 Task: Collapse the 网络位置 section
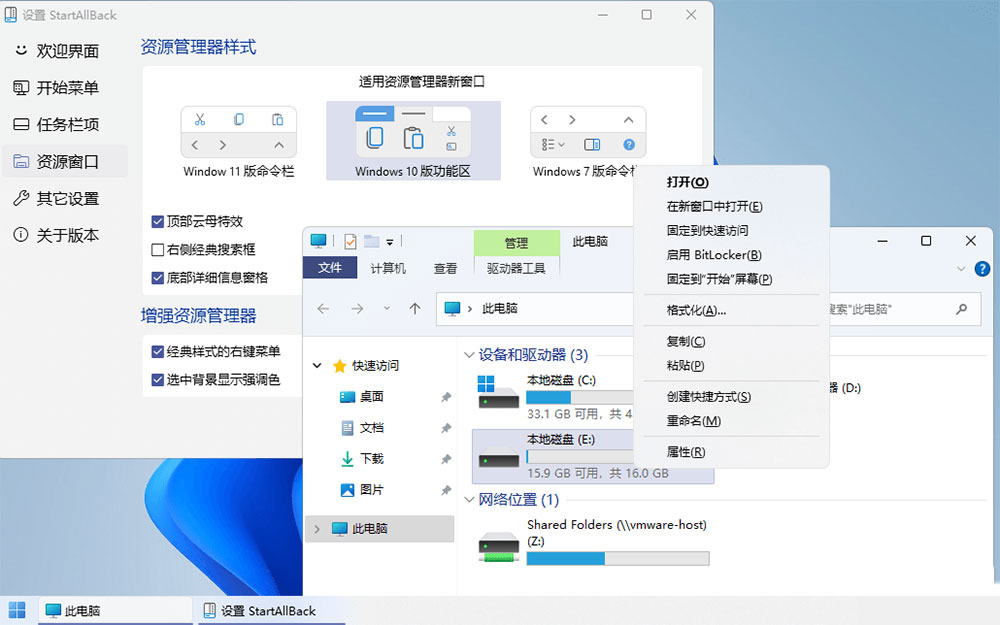(x=468, y=500)
